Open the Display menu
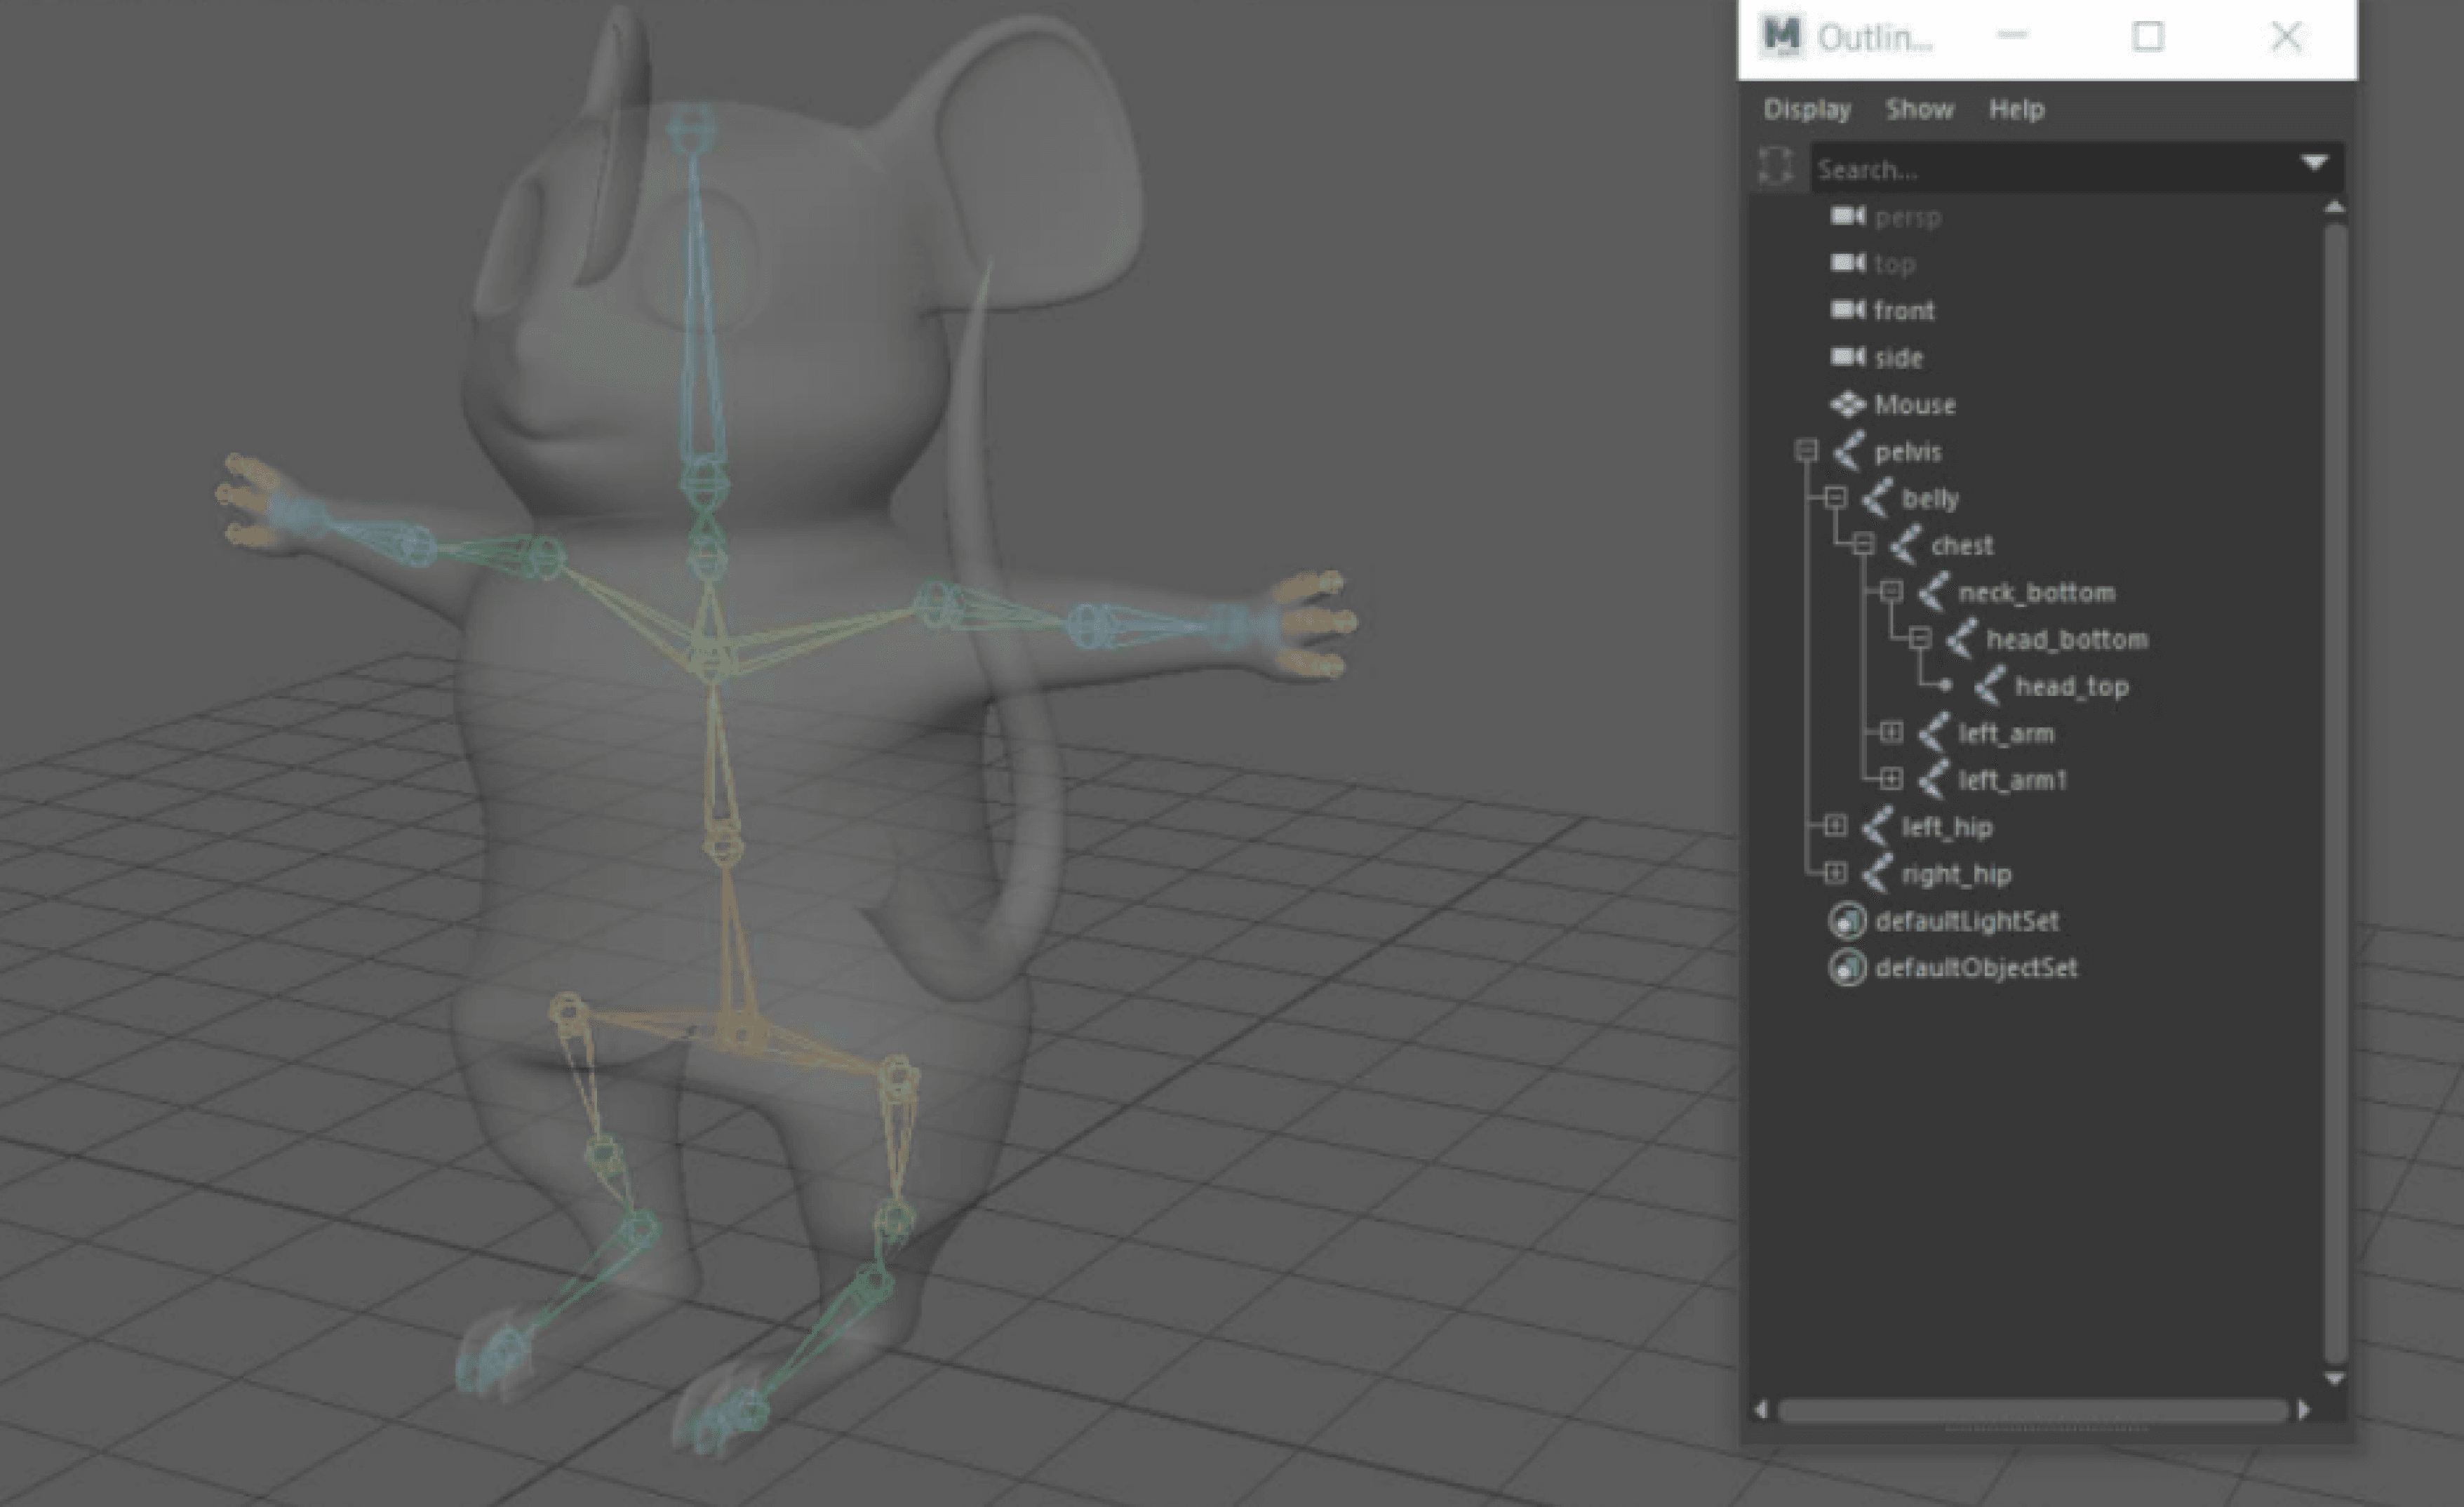 (x=1806, y=109)
